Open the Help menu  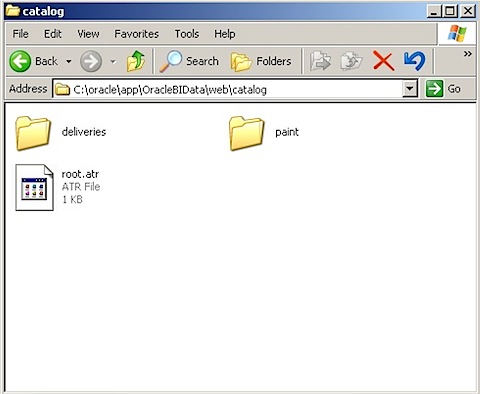point(225,34)
